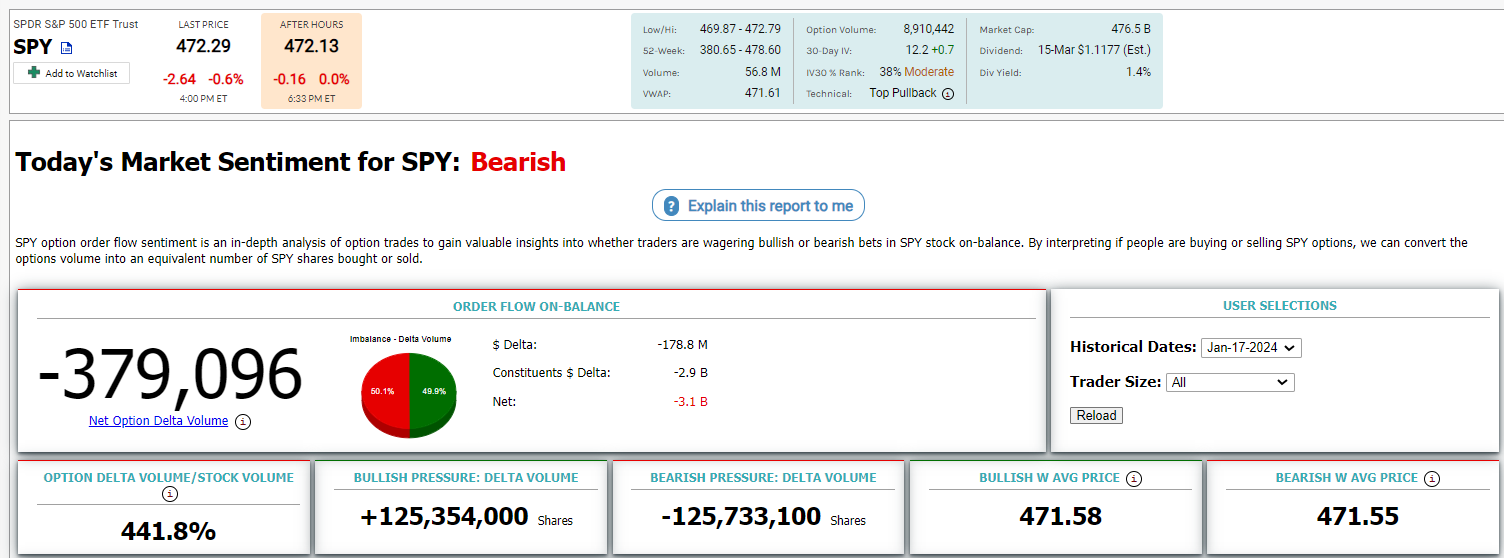1504x558 pixels.
Task: Open the Trader Size dropdown
Action: [x=1230, y=382]
